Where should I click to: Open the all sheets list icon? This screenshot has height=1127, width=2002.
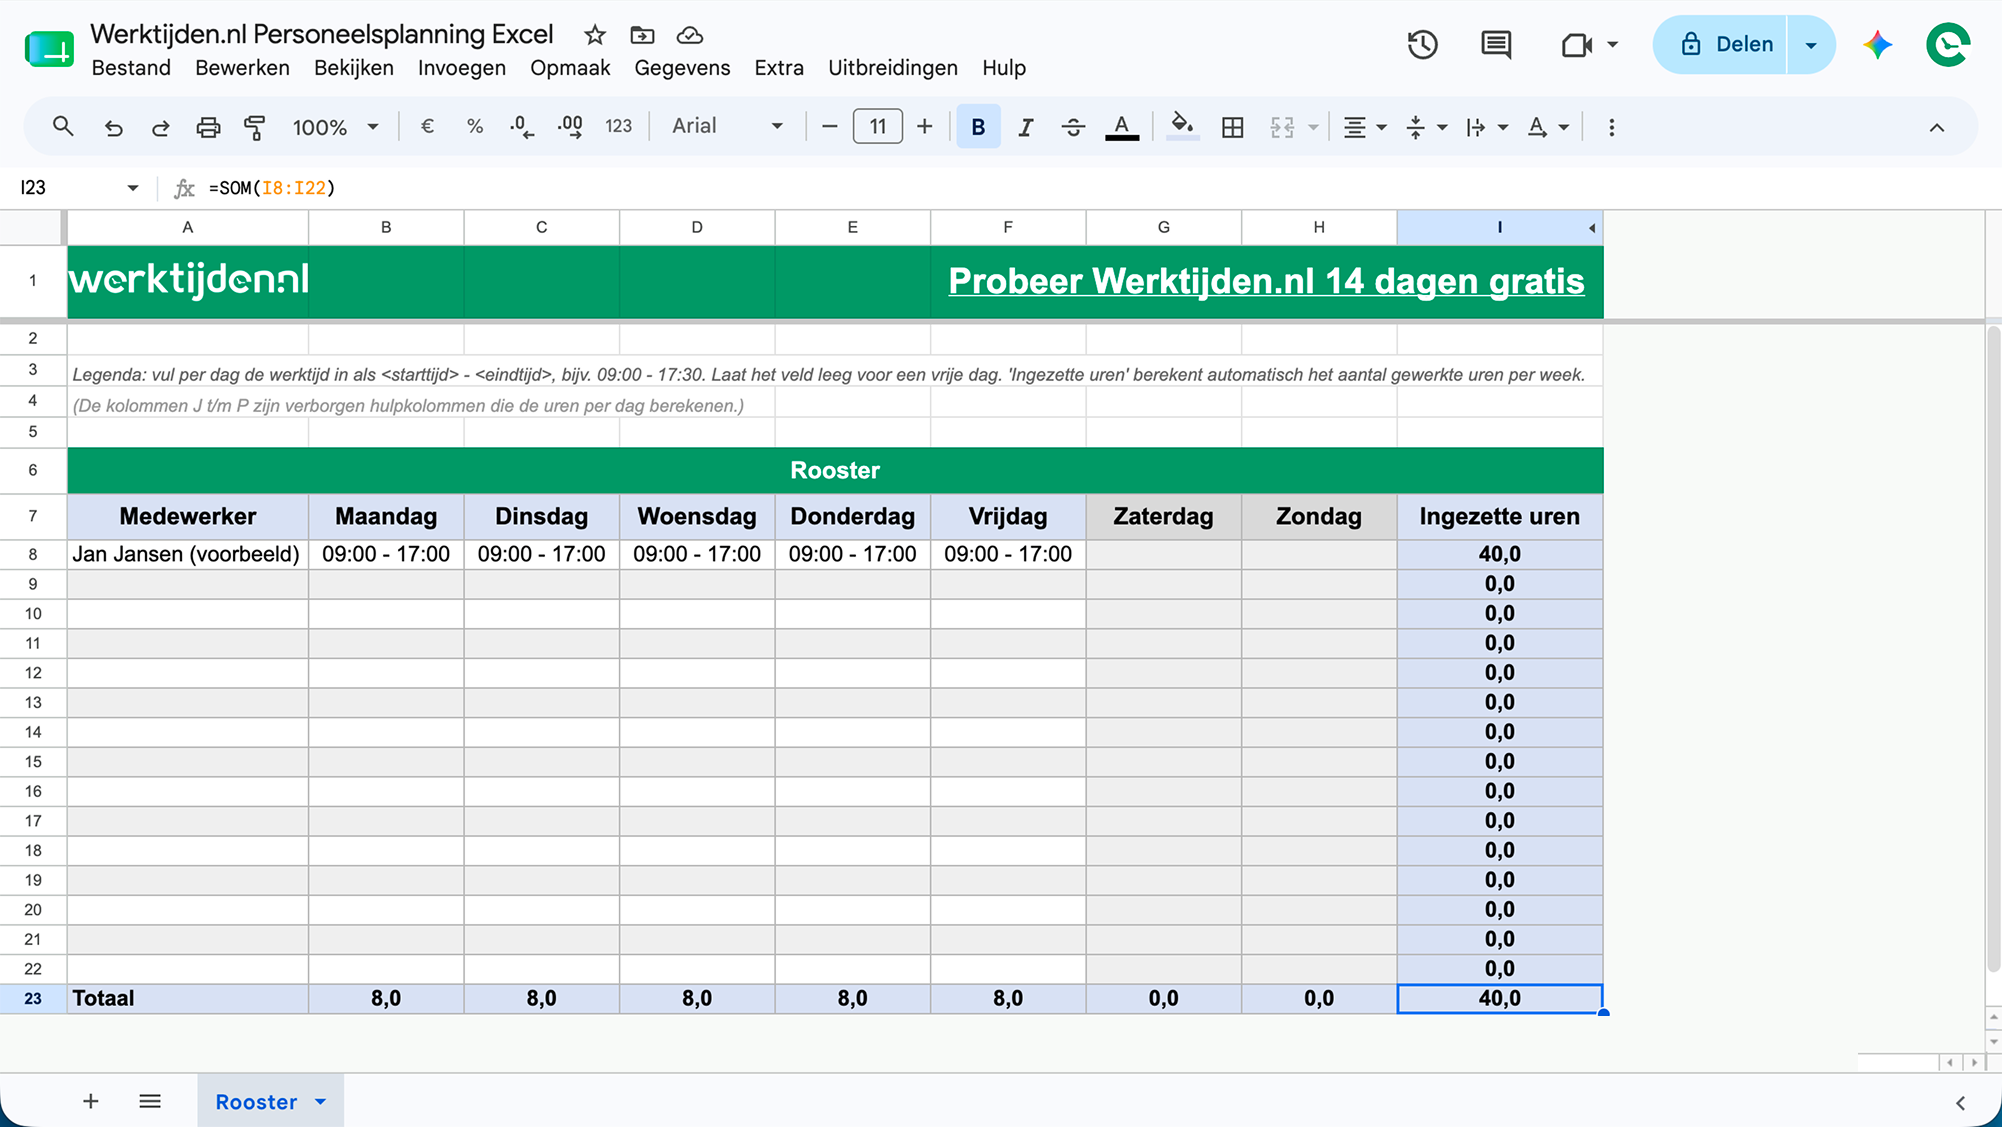coord(150,1101)
